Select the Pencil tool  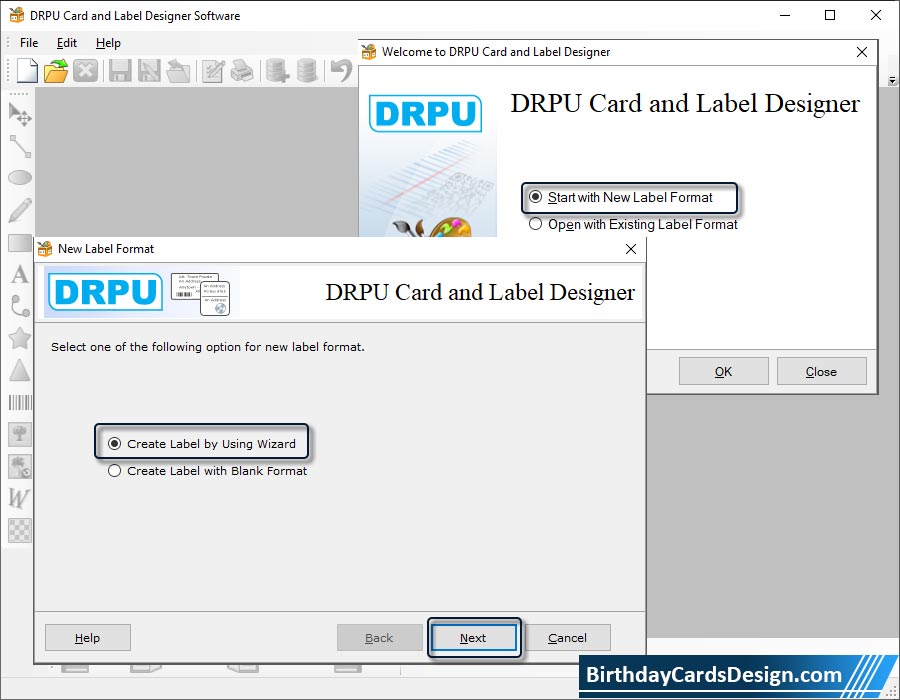click(20, 210)
